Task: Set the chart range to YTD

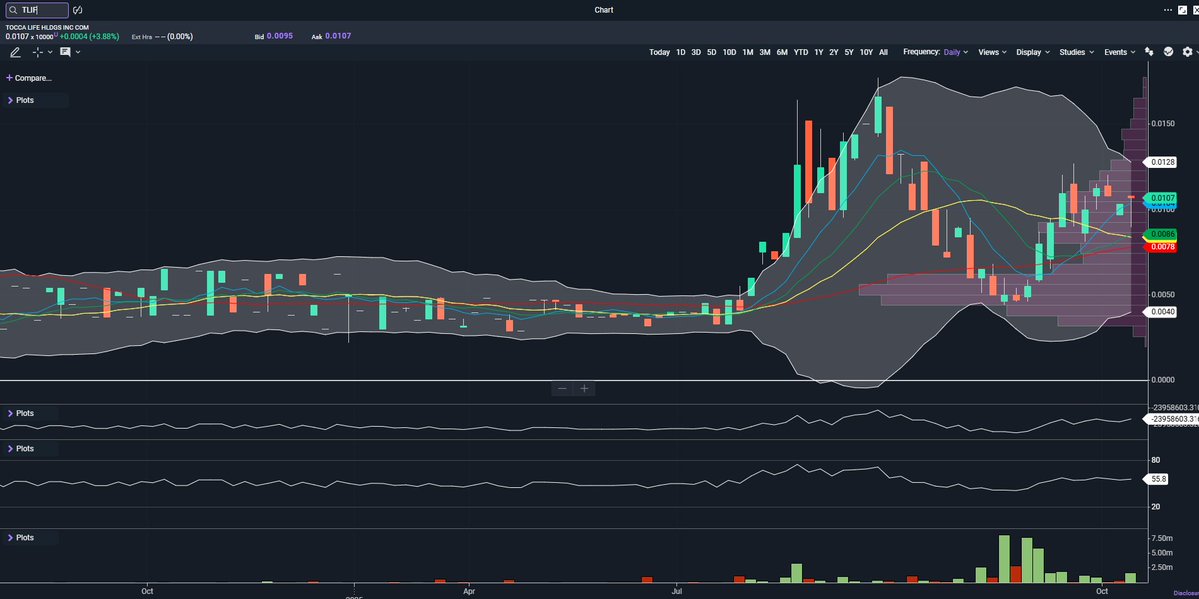Action: coord(801,52)
